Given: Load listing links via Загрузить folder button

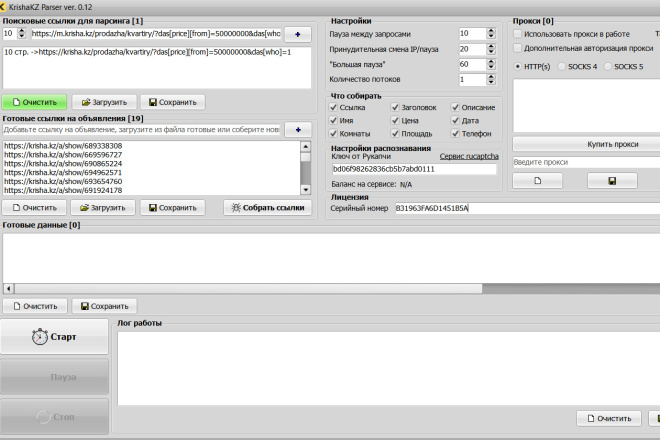Looking at the screenshot, I should click(x=103, y=208).
